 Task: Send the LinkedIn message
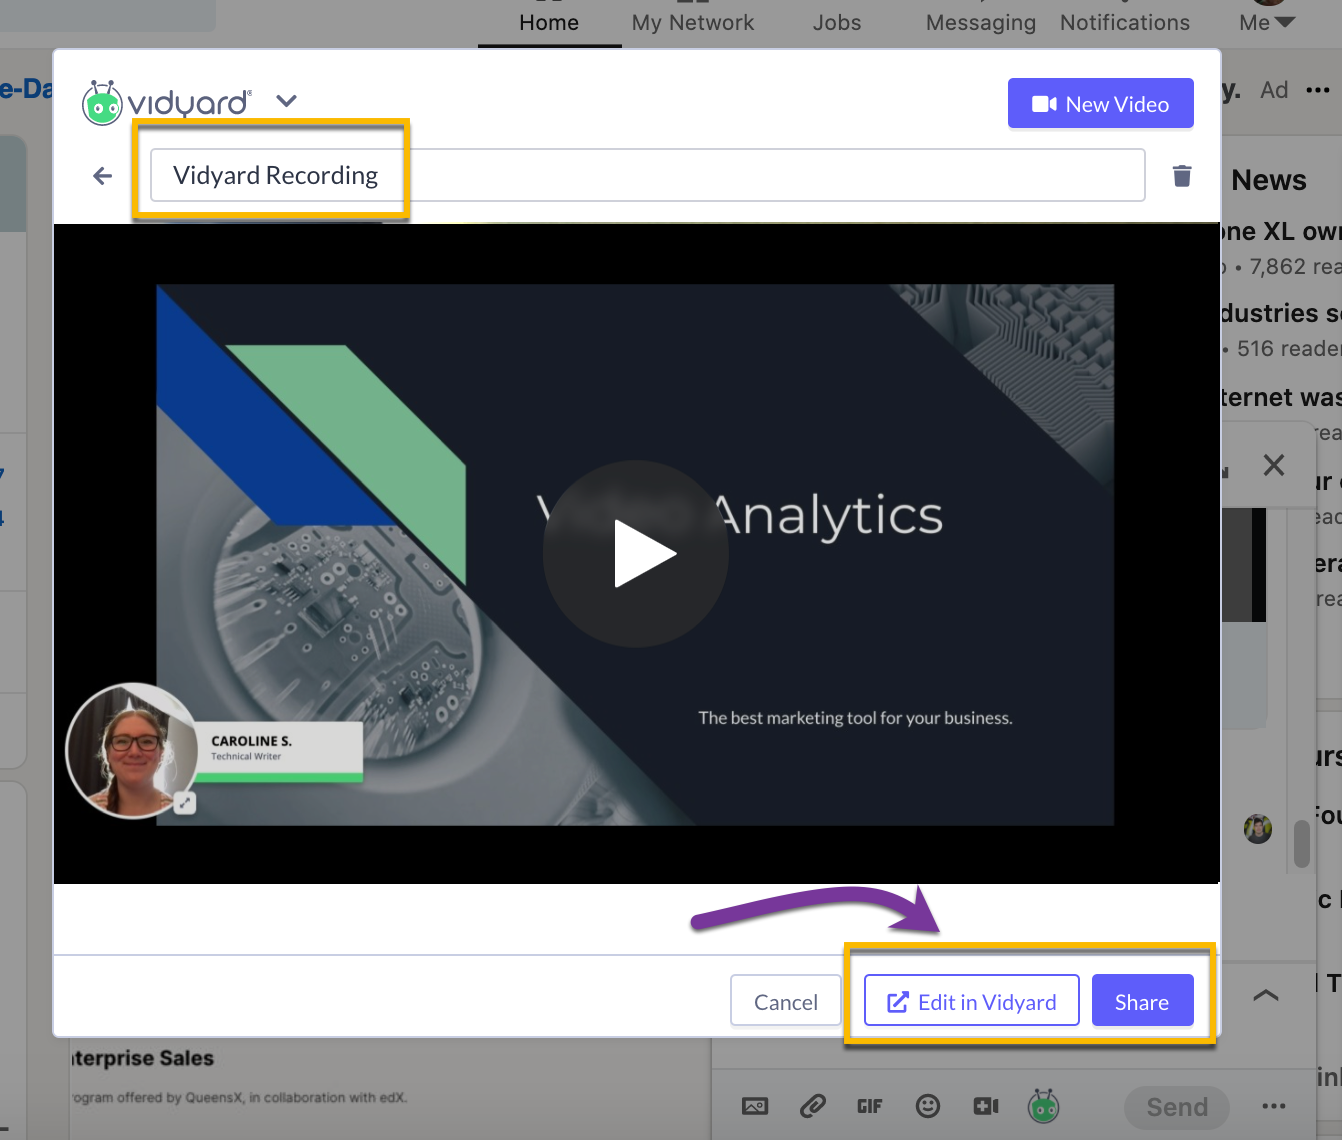(1177, 1107)
